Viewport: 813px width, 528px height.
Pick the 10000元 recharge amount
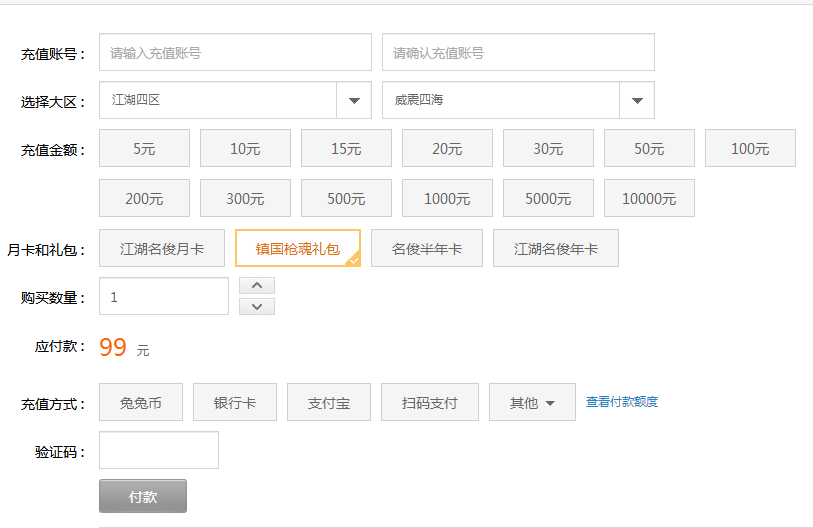(x=649, y=198)
